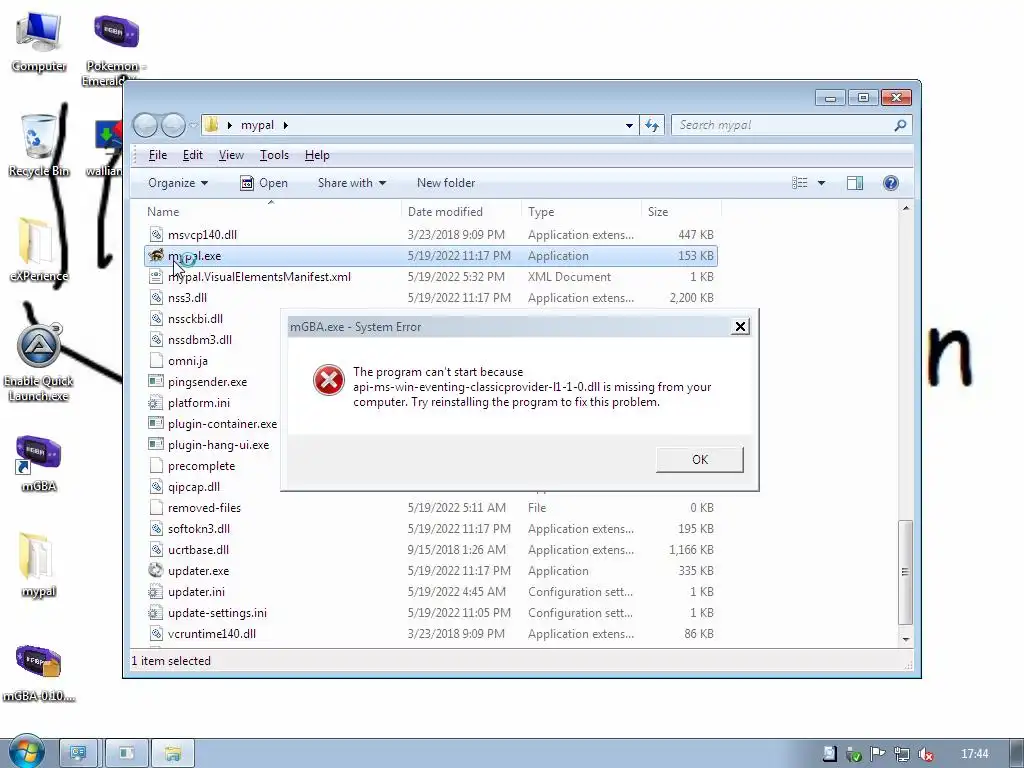
Task: Click scrollbar up arrow in file list
Action: 905,208
